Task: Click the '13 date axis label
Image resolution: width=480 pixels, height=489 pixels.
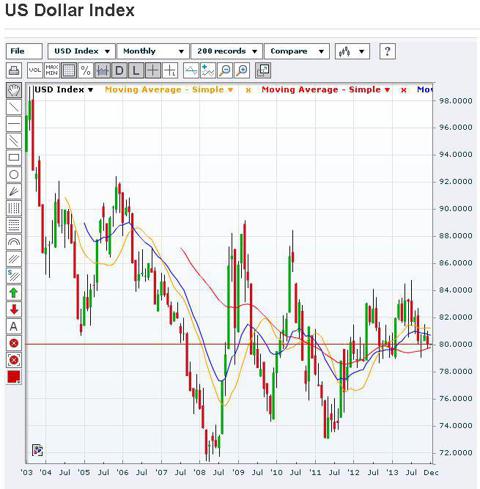Action: click(x=392, y=472)
